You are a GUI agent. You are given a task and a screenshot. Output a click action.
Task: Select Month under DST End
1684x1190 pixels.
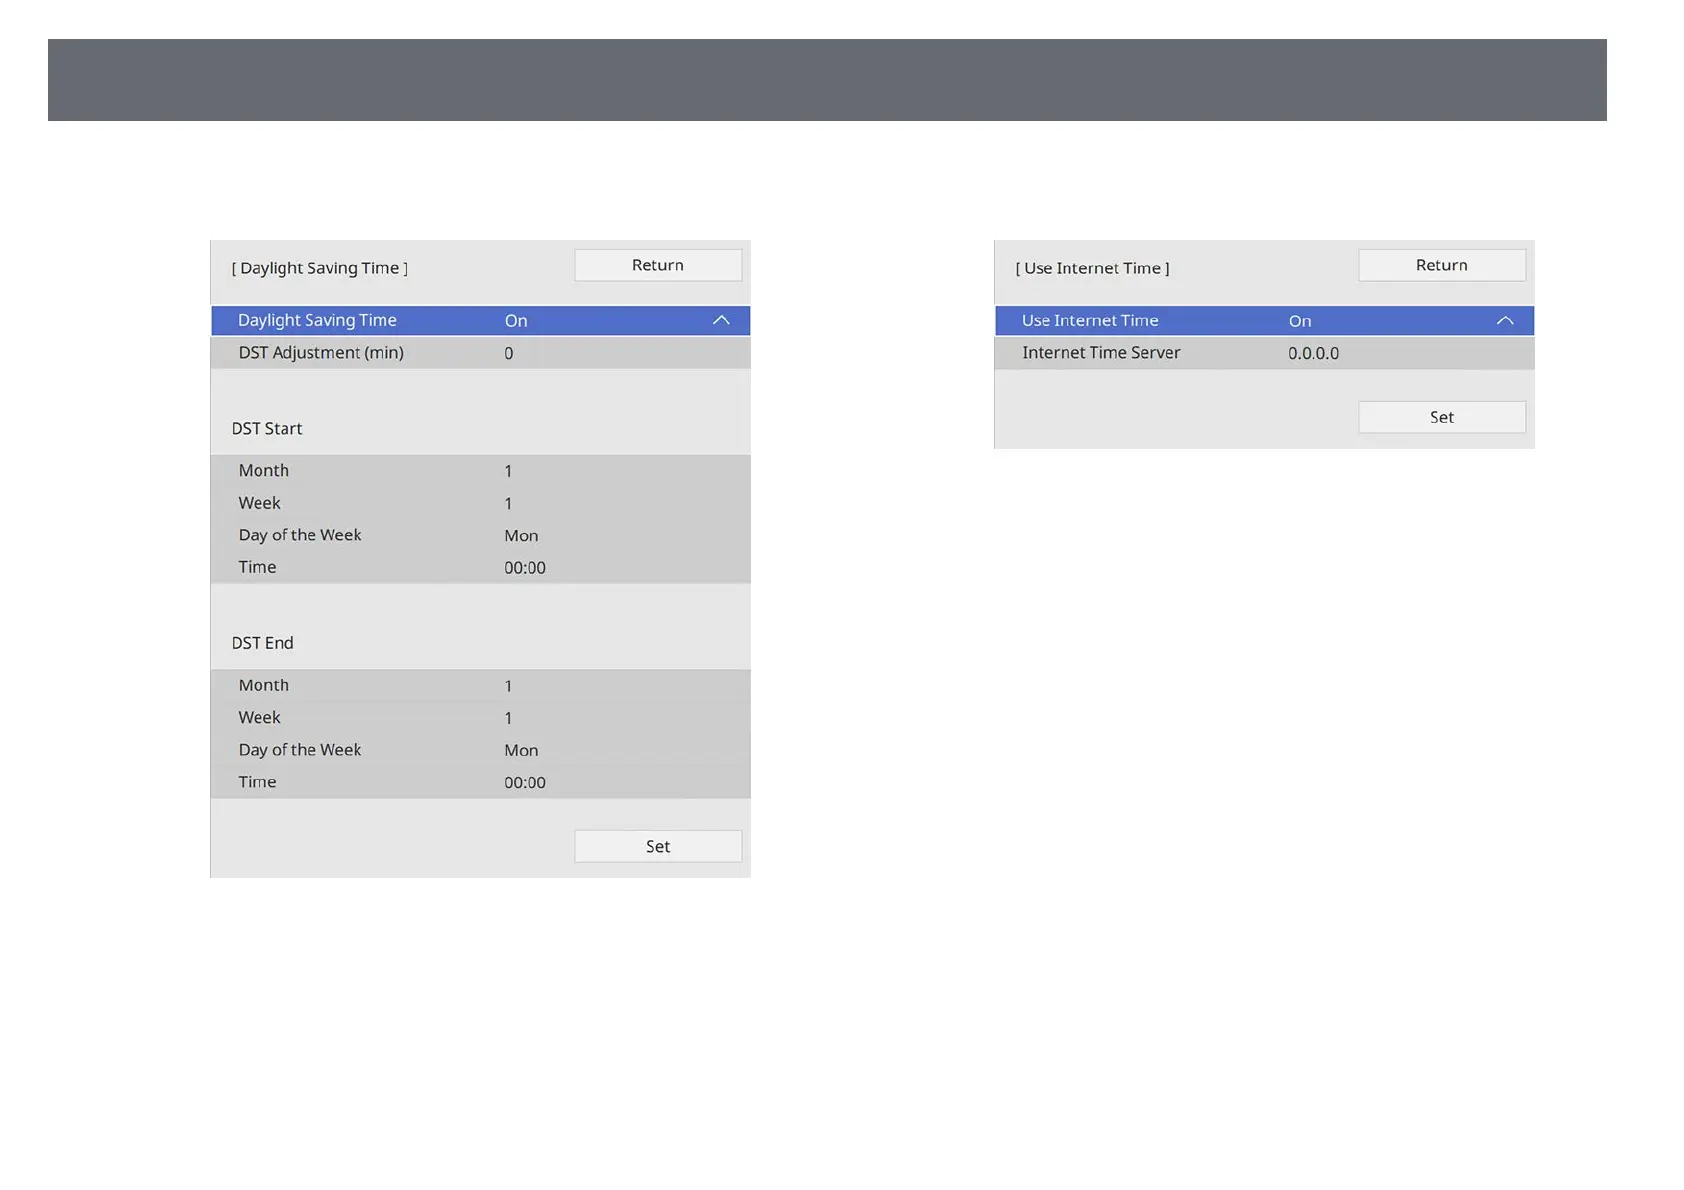(x=264, y=685)
